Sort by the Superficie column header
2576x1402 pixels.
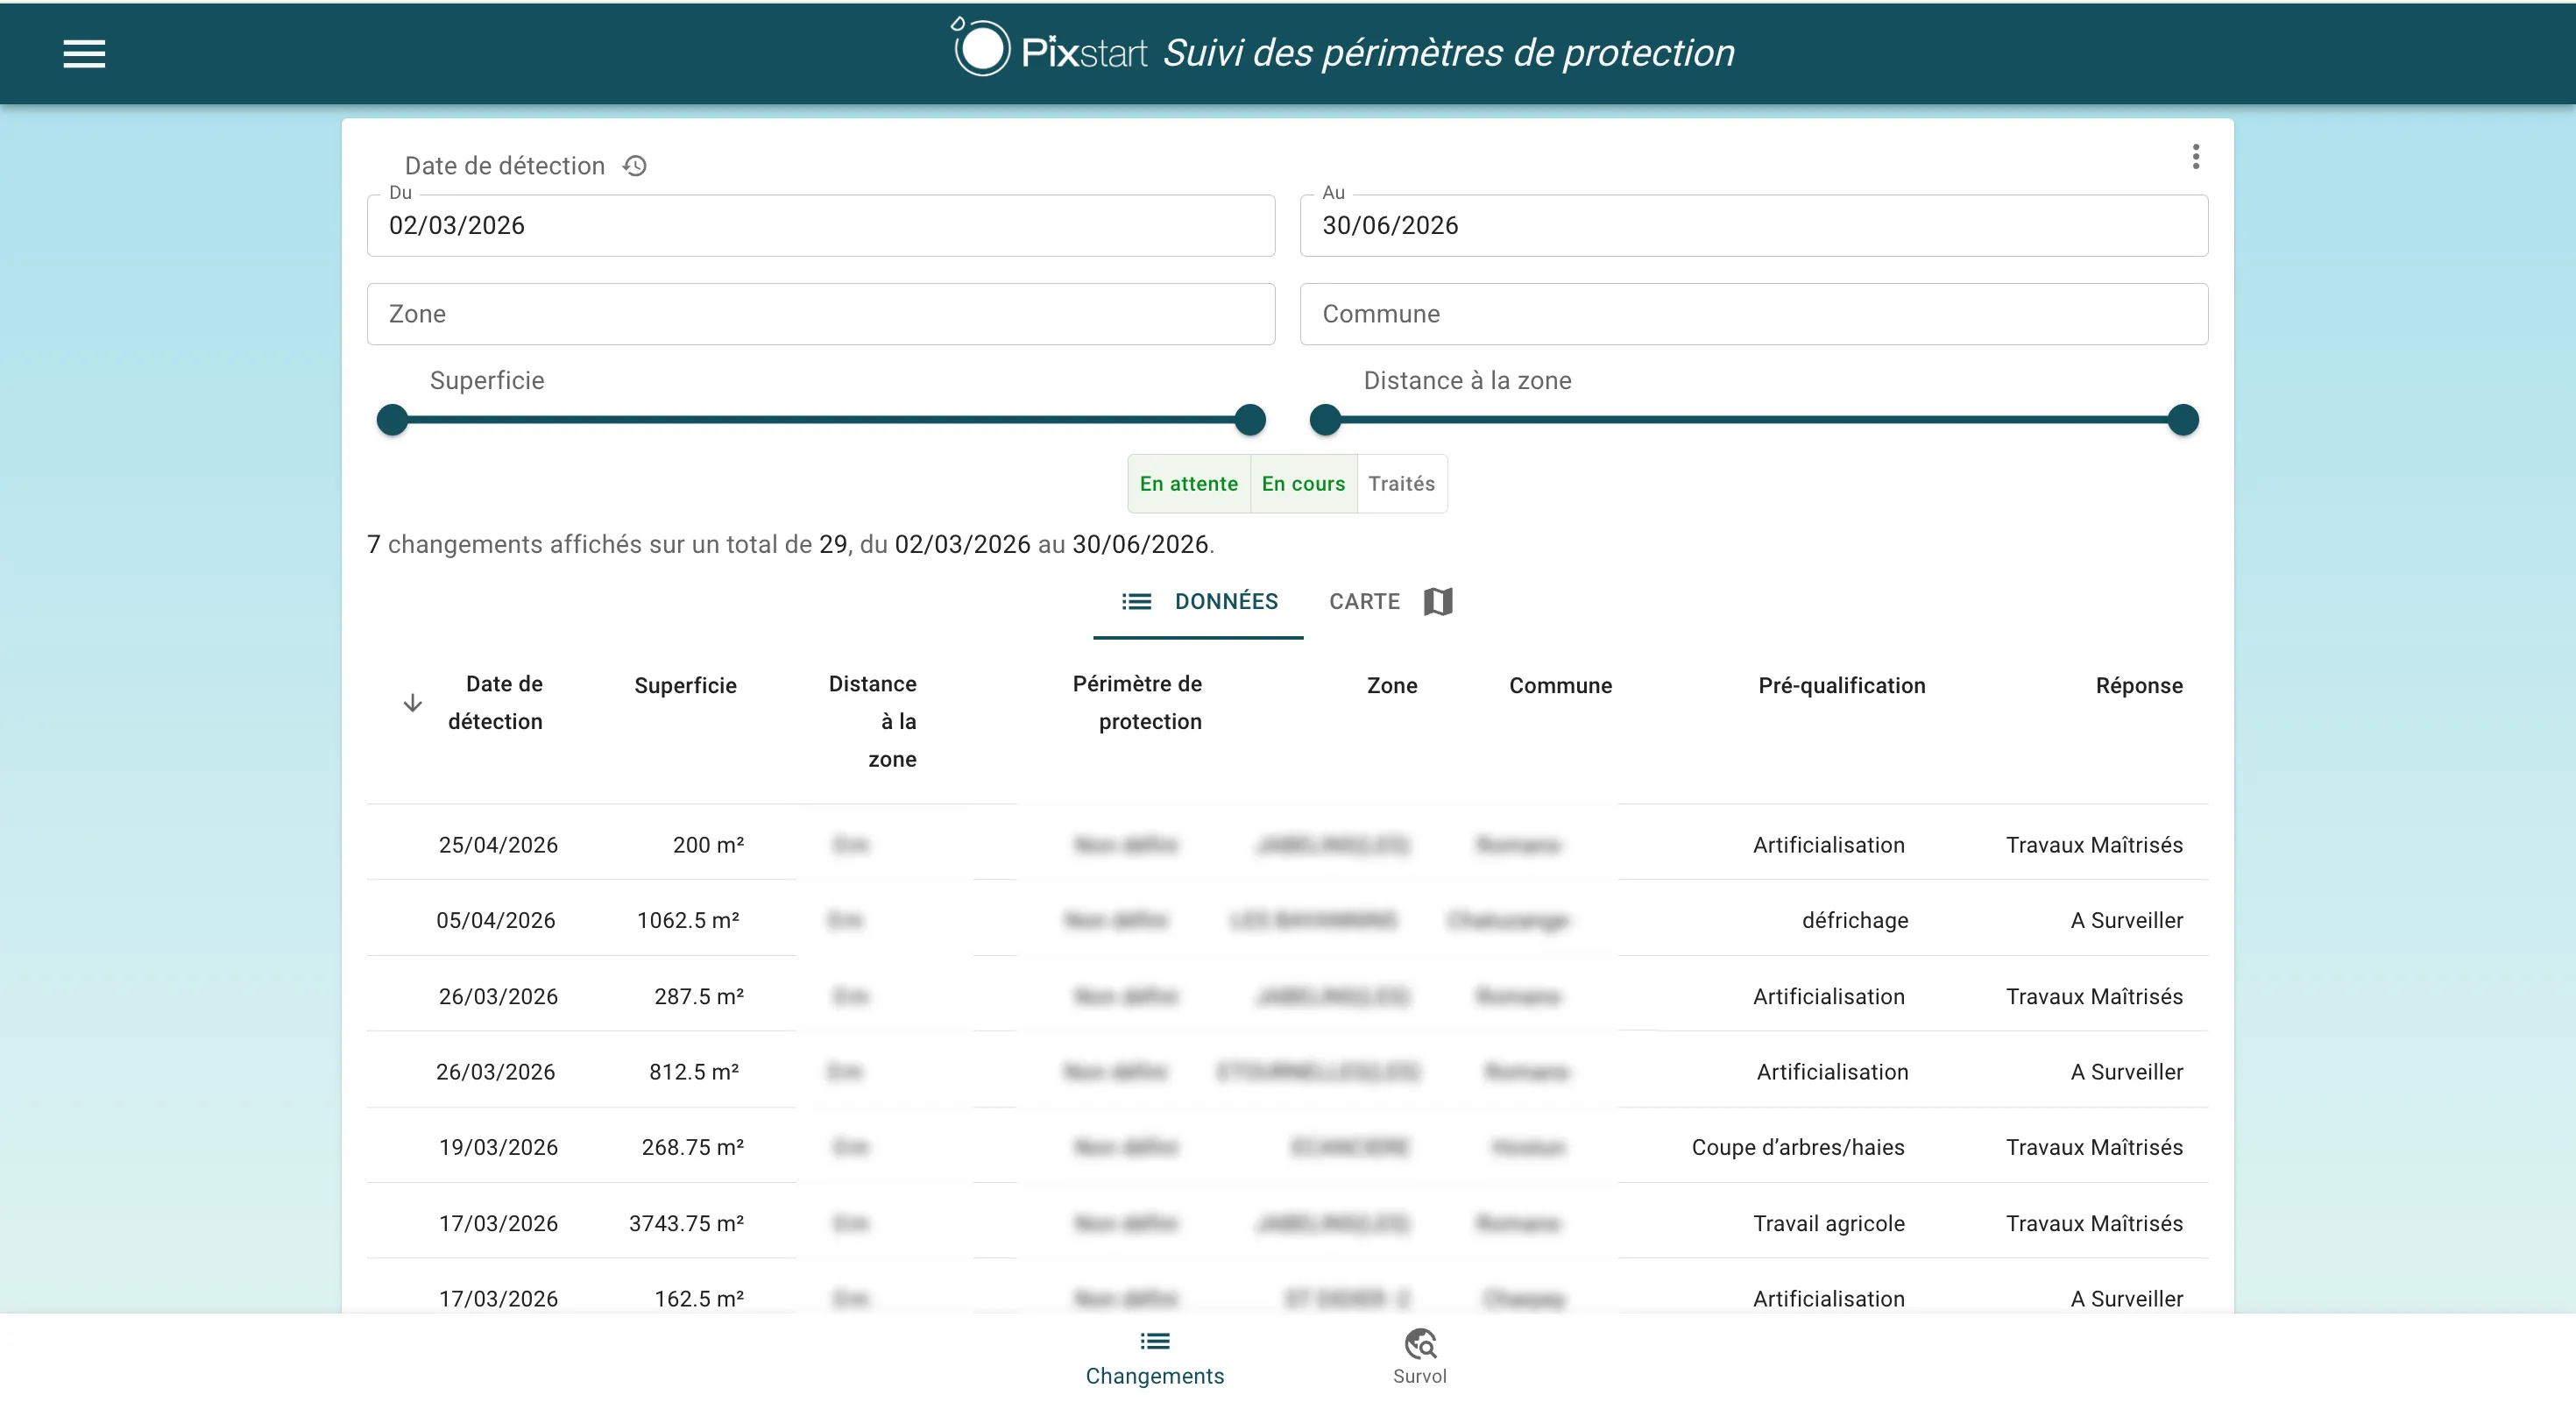[x=685, y=686]
